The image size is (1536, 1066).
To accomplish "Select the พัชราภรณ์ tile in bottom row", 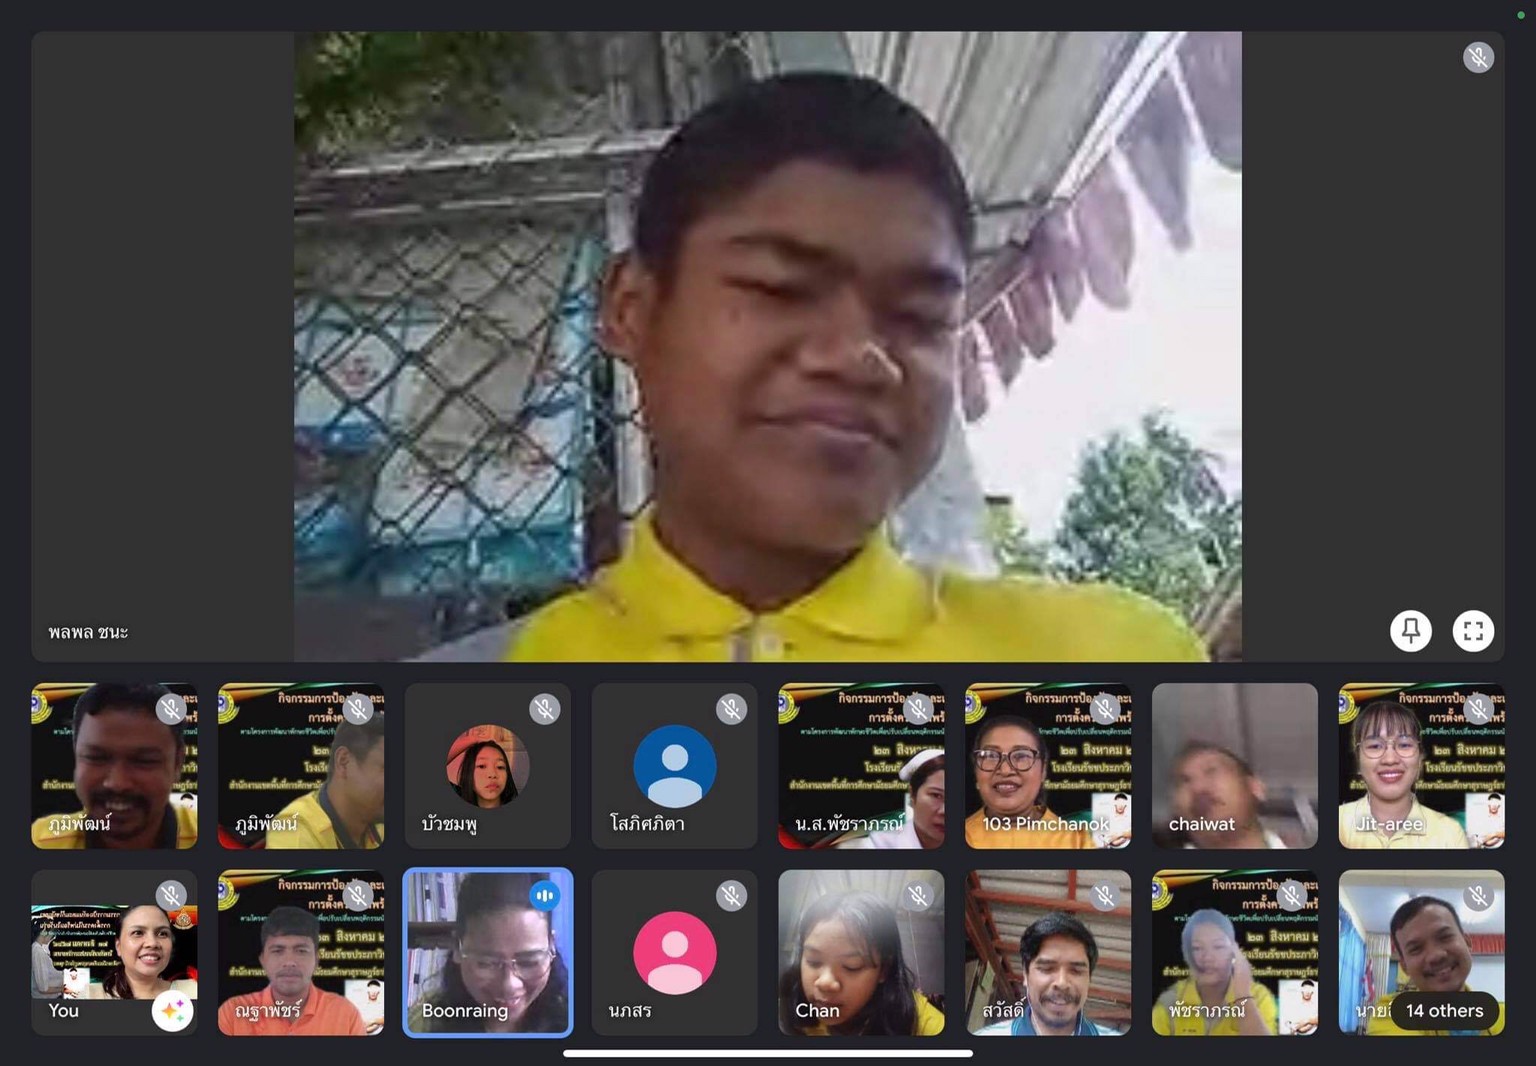I will pos(1234,952).
